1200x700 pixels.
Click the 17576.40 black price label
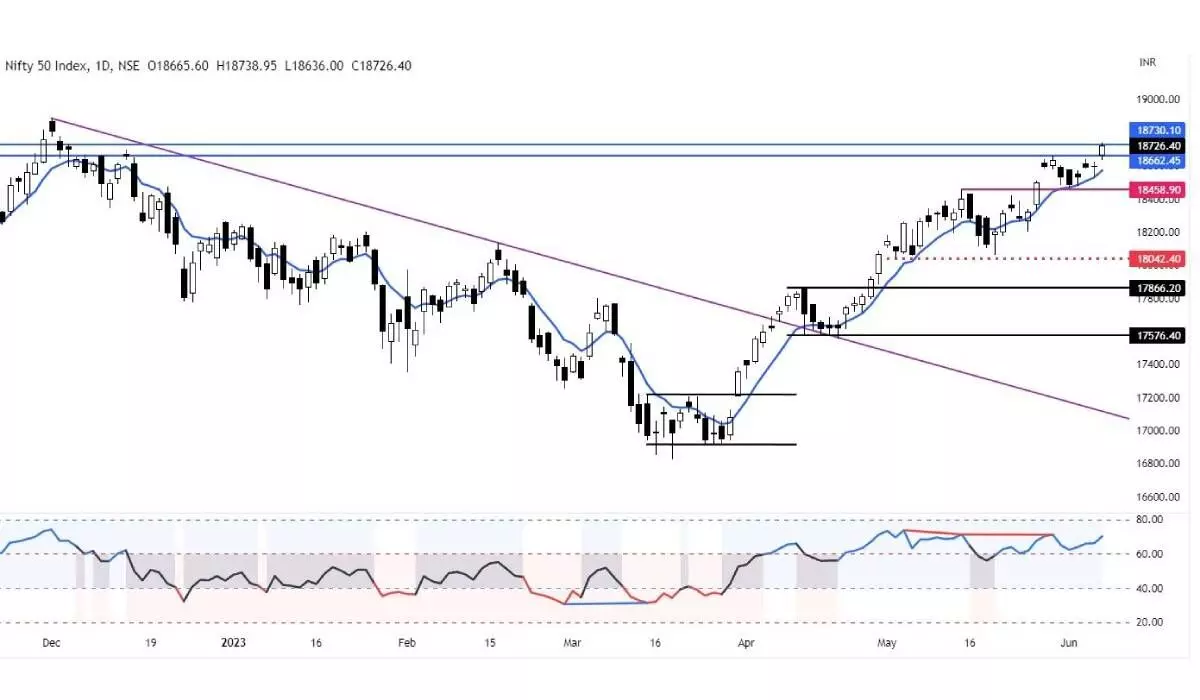pyautogui.click(x=1159, y=335)
